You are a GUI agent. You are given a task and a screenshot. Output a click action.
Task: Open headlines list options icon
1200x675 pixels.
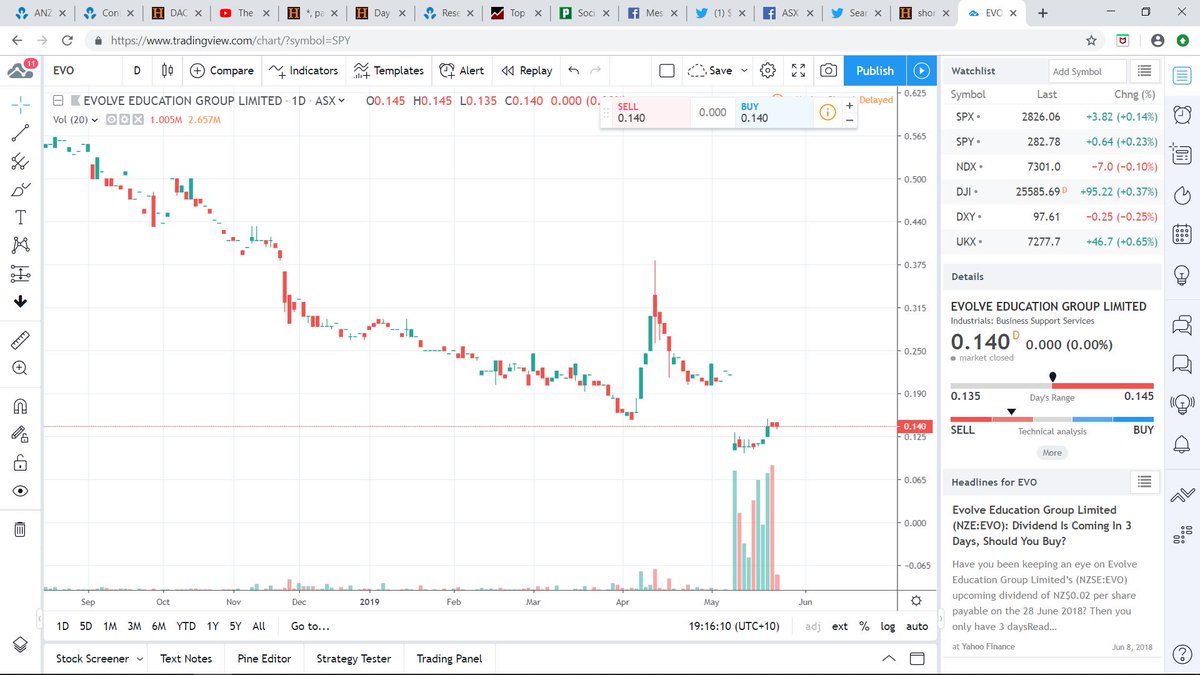coord(1144,482)
